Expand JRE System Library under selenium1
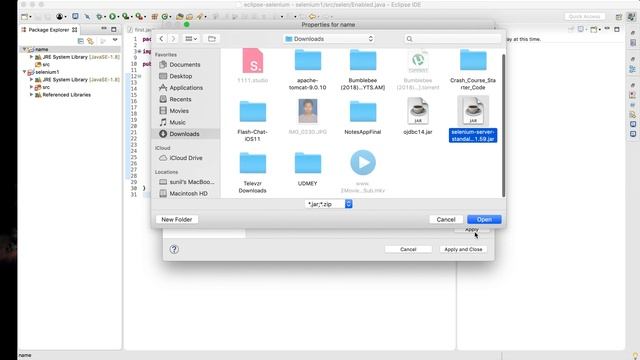The width and height of the screenshot is (640, 360). click(31, 80)
